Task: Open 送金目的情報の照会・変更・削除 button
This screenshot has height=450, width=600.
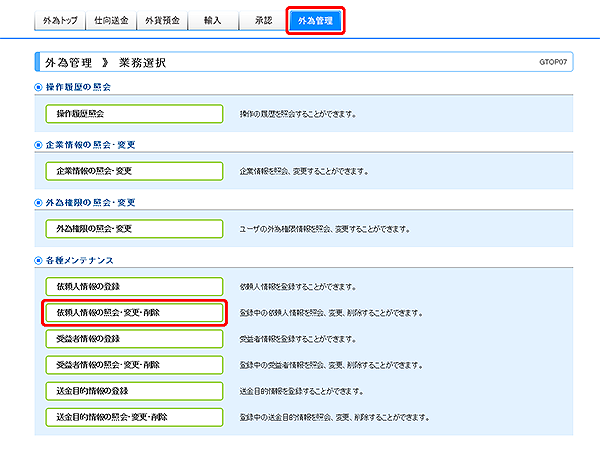Action: coord(133,416)
